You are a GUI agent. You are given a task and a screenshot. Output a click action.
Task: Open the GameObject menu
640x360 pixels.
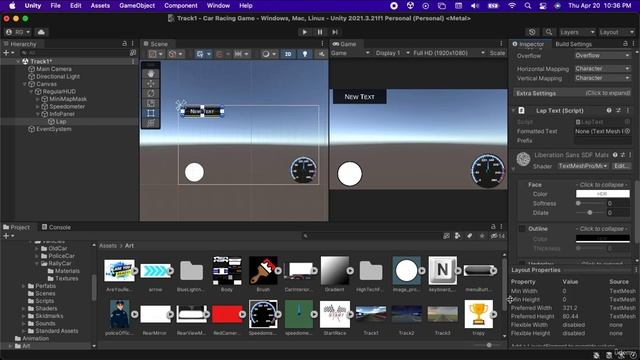pos(137,6)
